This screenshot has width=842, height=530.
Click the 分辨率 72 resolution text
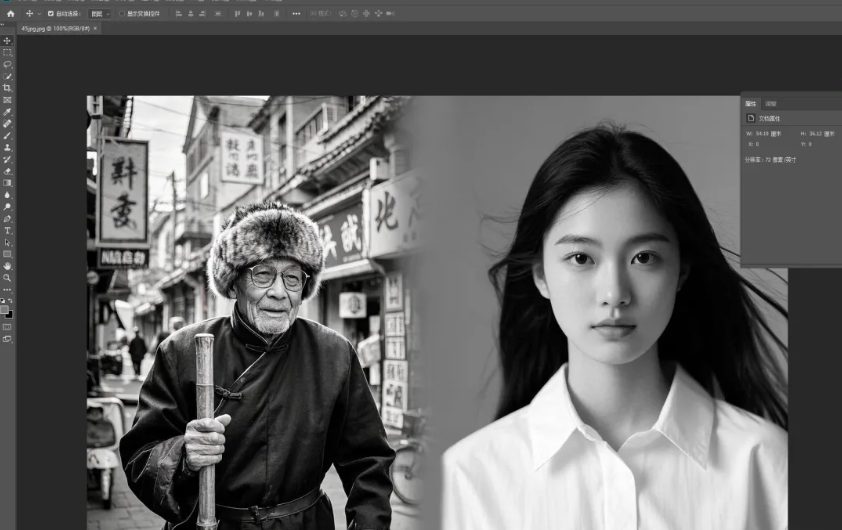[x=770, y=159]
